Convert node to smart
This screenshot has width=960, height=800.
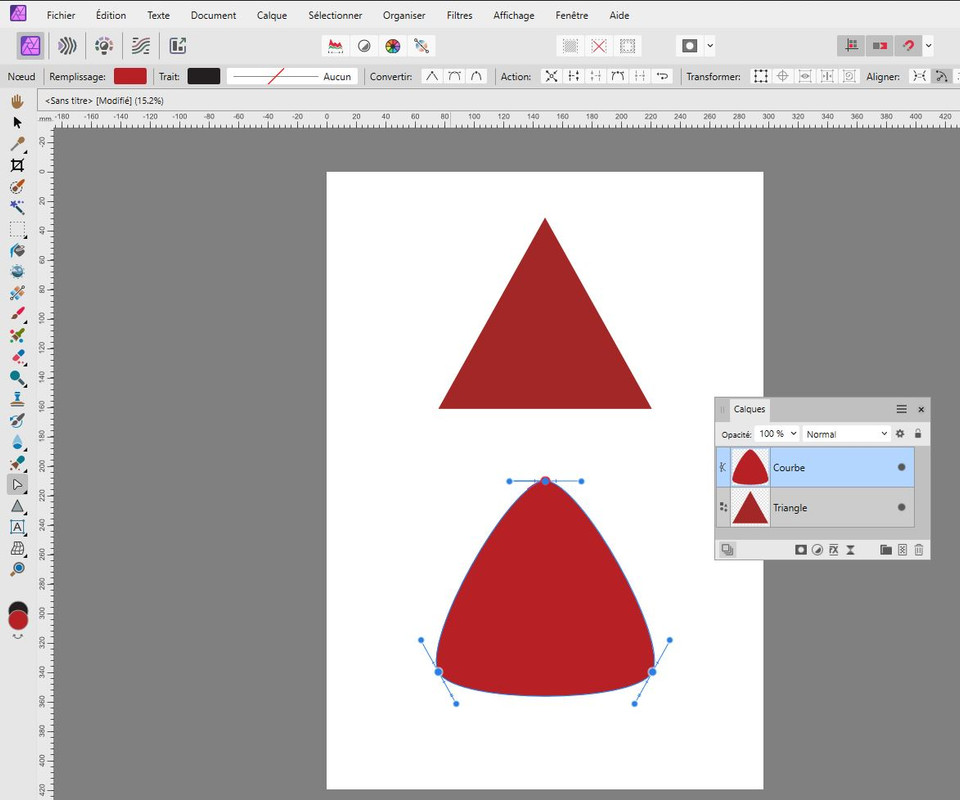476,77
